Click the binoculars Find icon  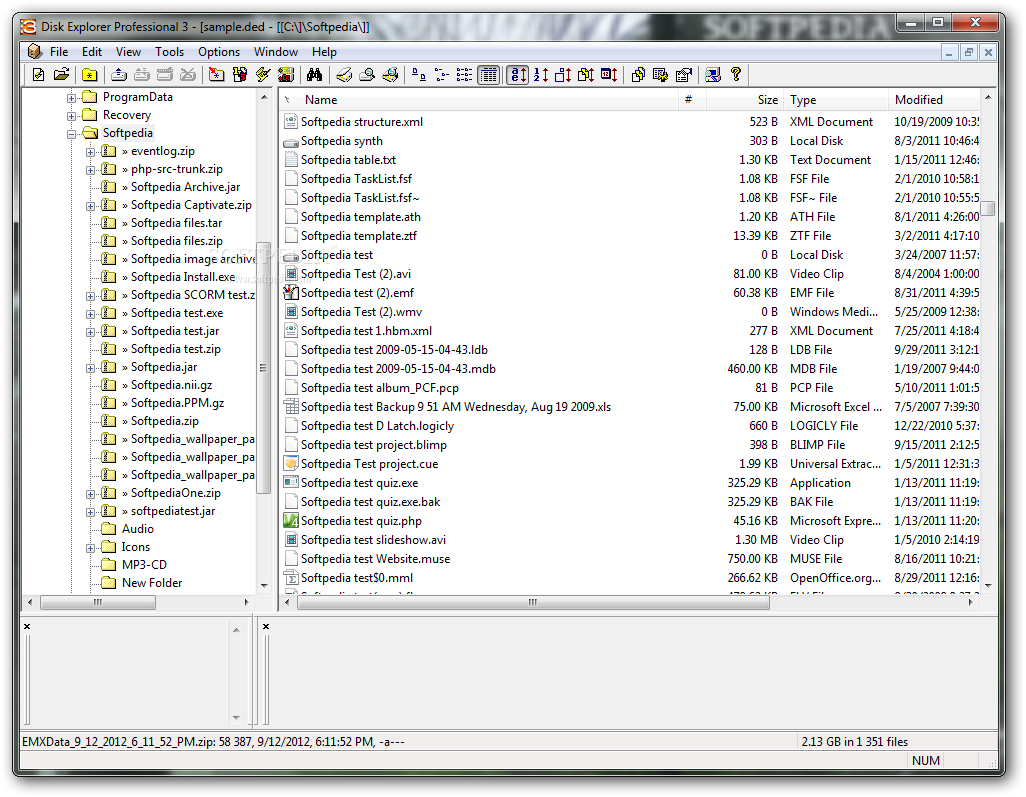click(x=314, y=75)
